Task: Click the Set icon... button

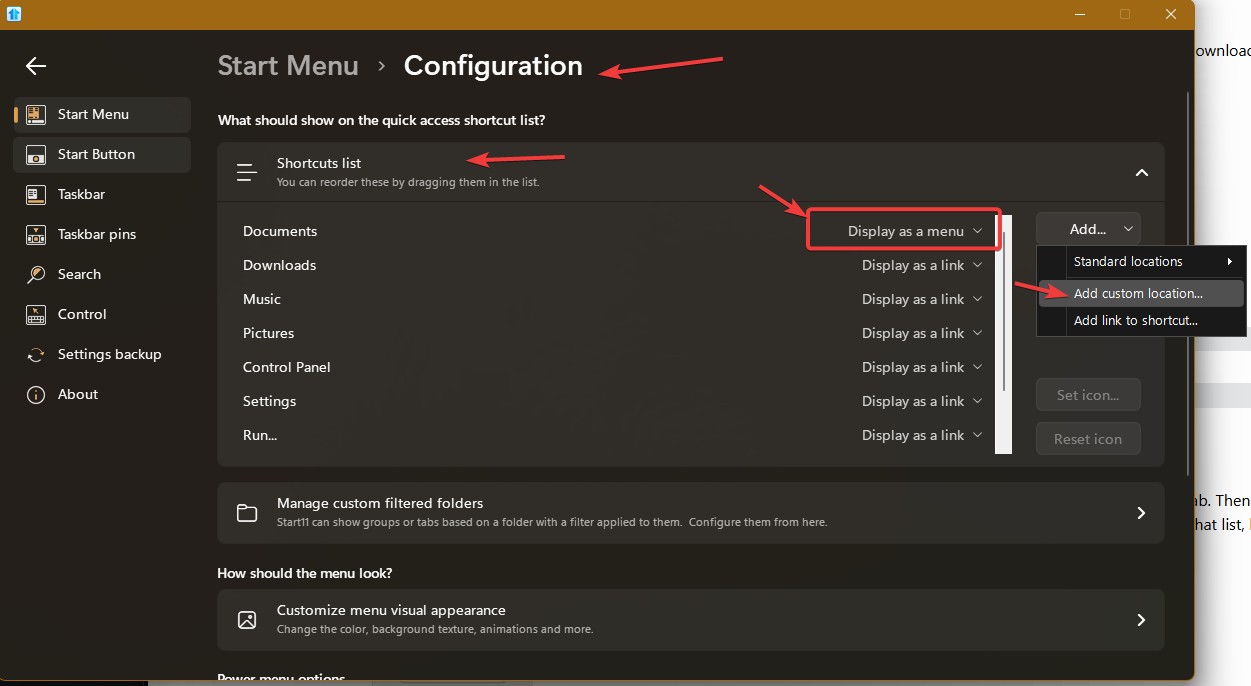Action: 1088,395
